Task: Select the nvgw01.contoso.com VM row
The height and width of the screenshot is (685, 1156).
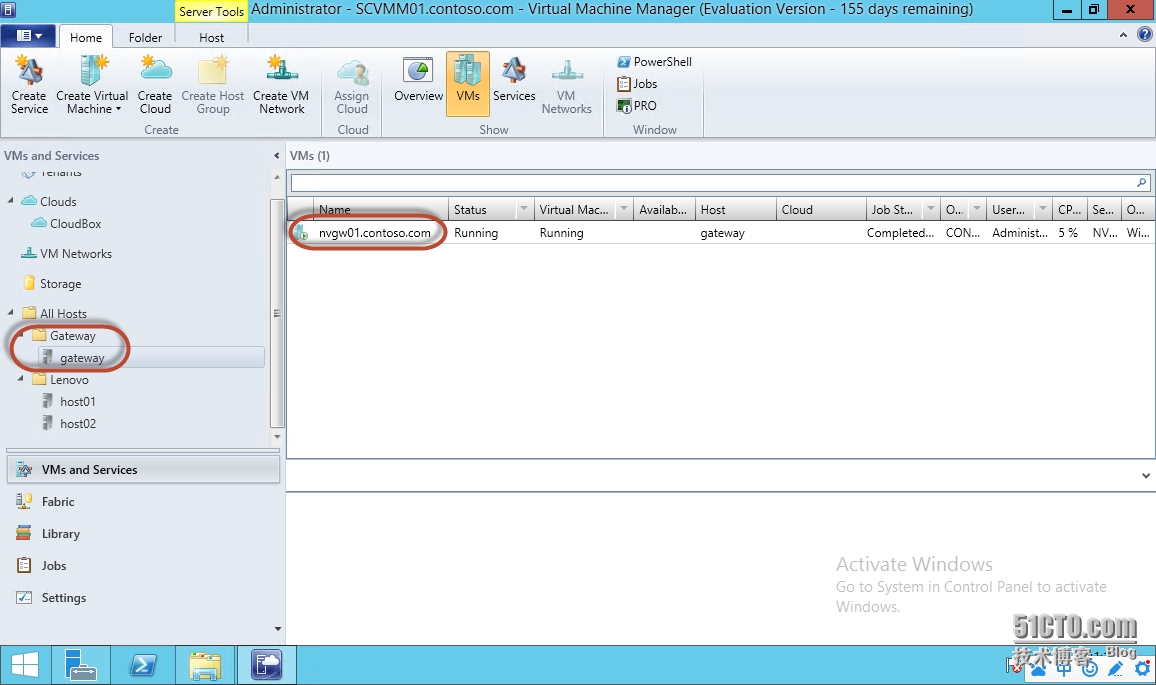Action: [720, 233]
